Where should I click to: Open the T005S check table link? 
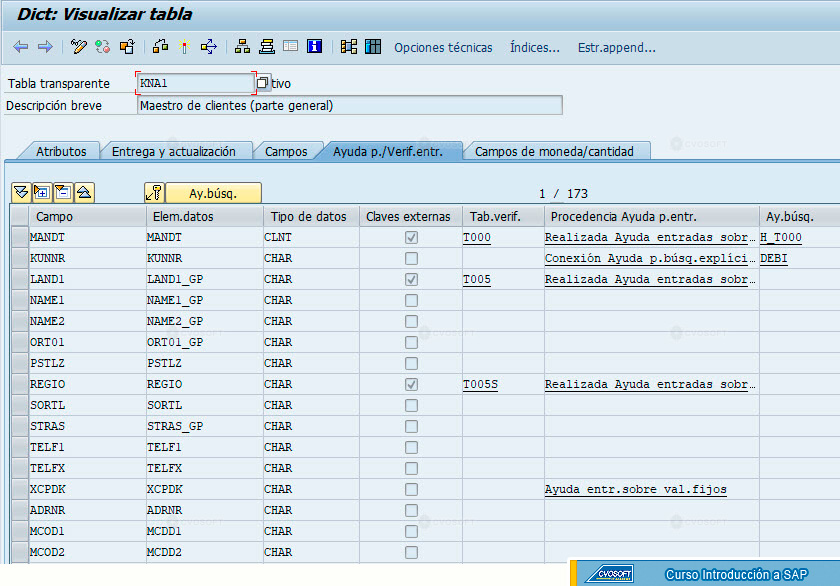click(480, 385)
